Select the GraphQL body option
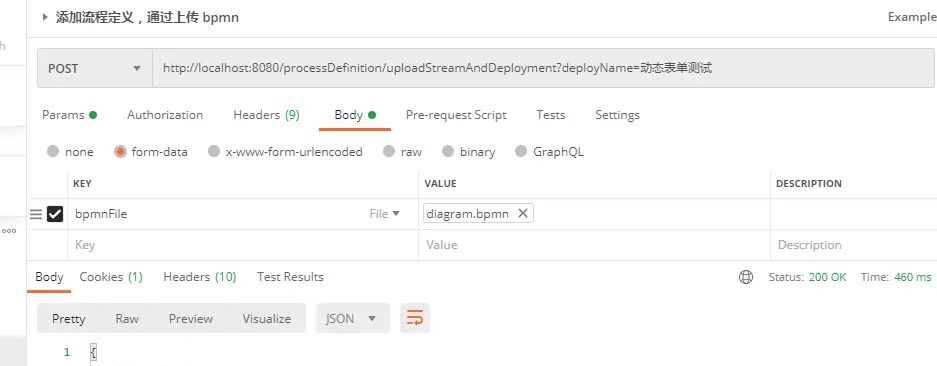 522,151
